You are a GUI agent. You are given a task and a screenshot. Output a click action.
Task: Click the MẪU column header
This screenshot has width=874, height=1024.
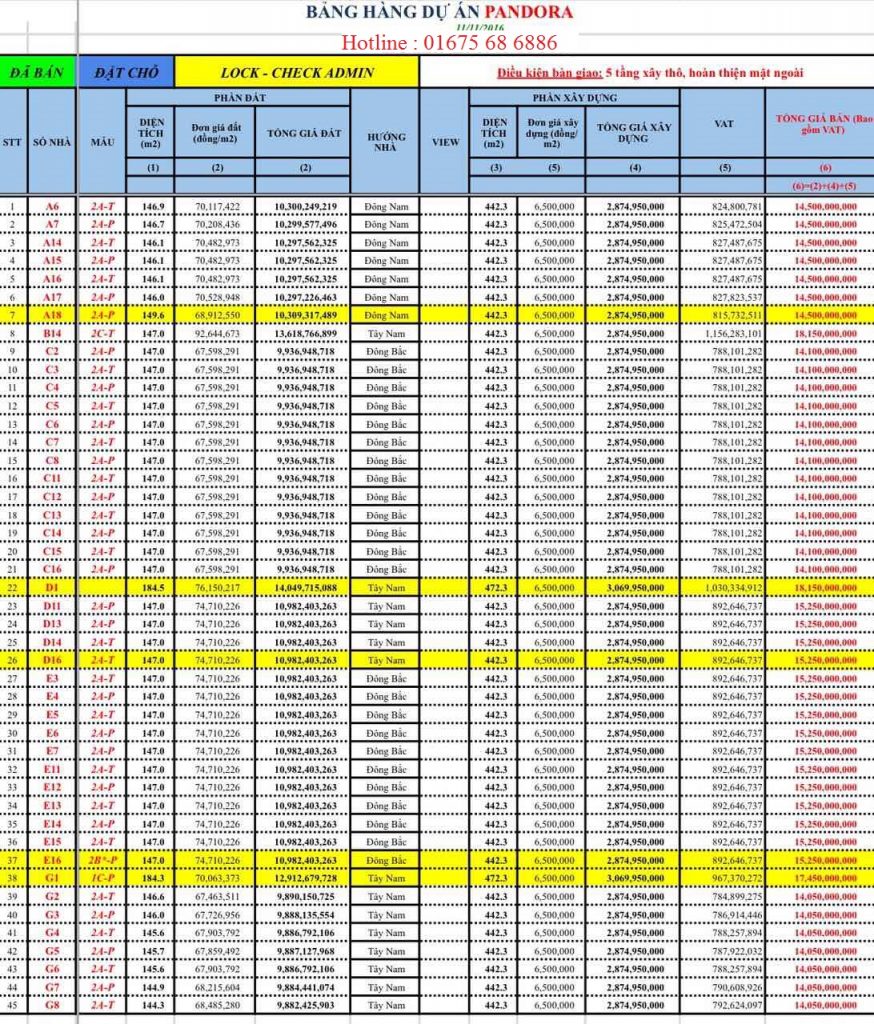103,142
